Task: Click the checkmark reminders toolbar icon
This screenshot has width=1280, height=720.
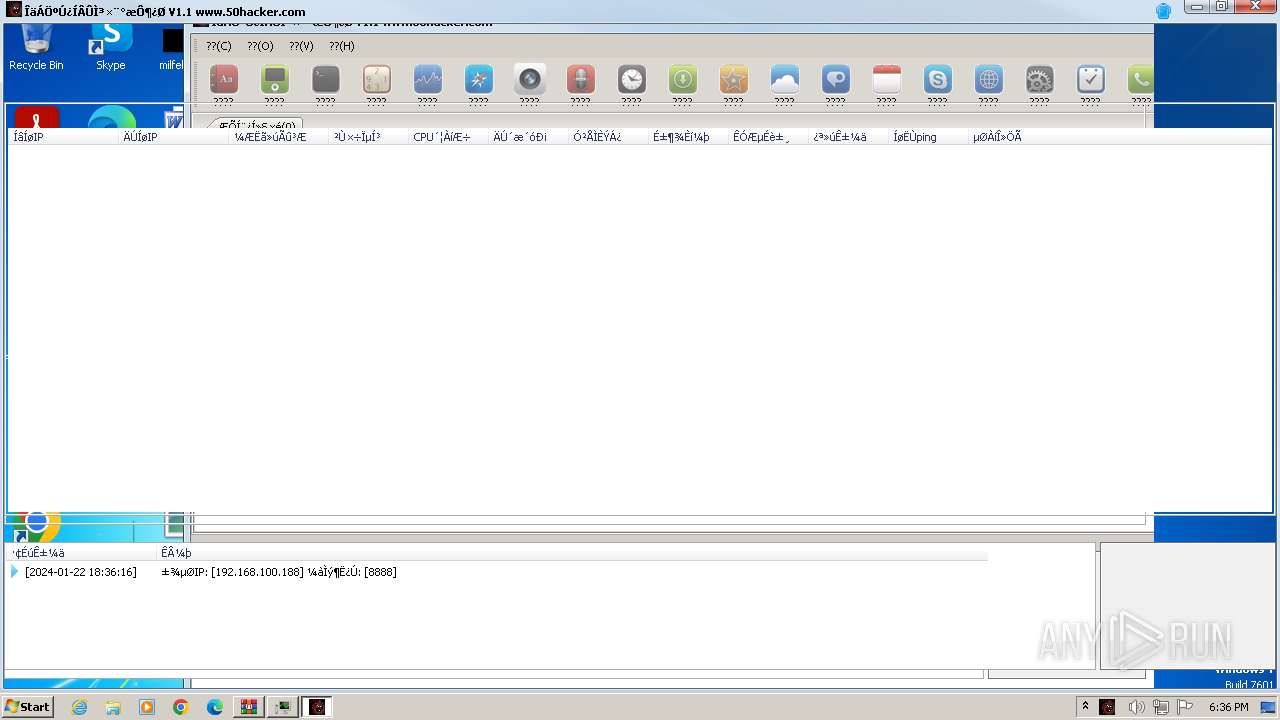Action: tap(1090, 79)
